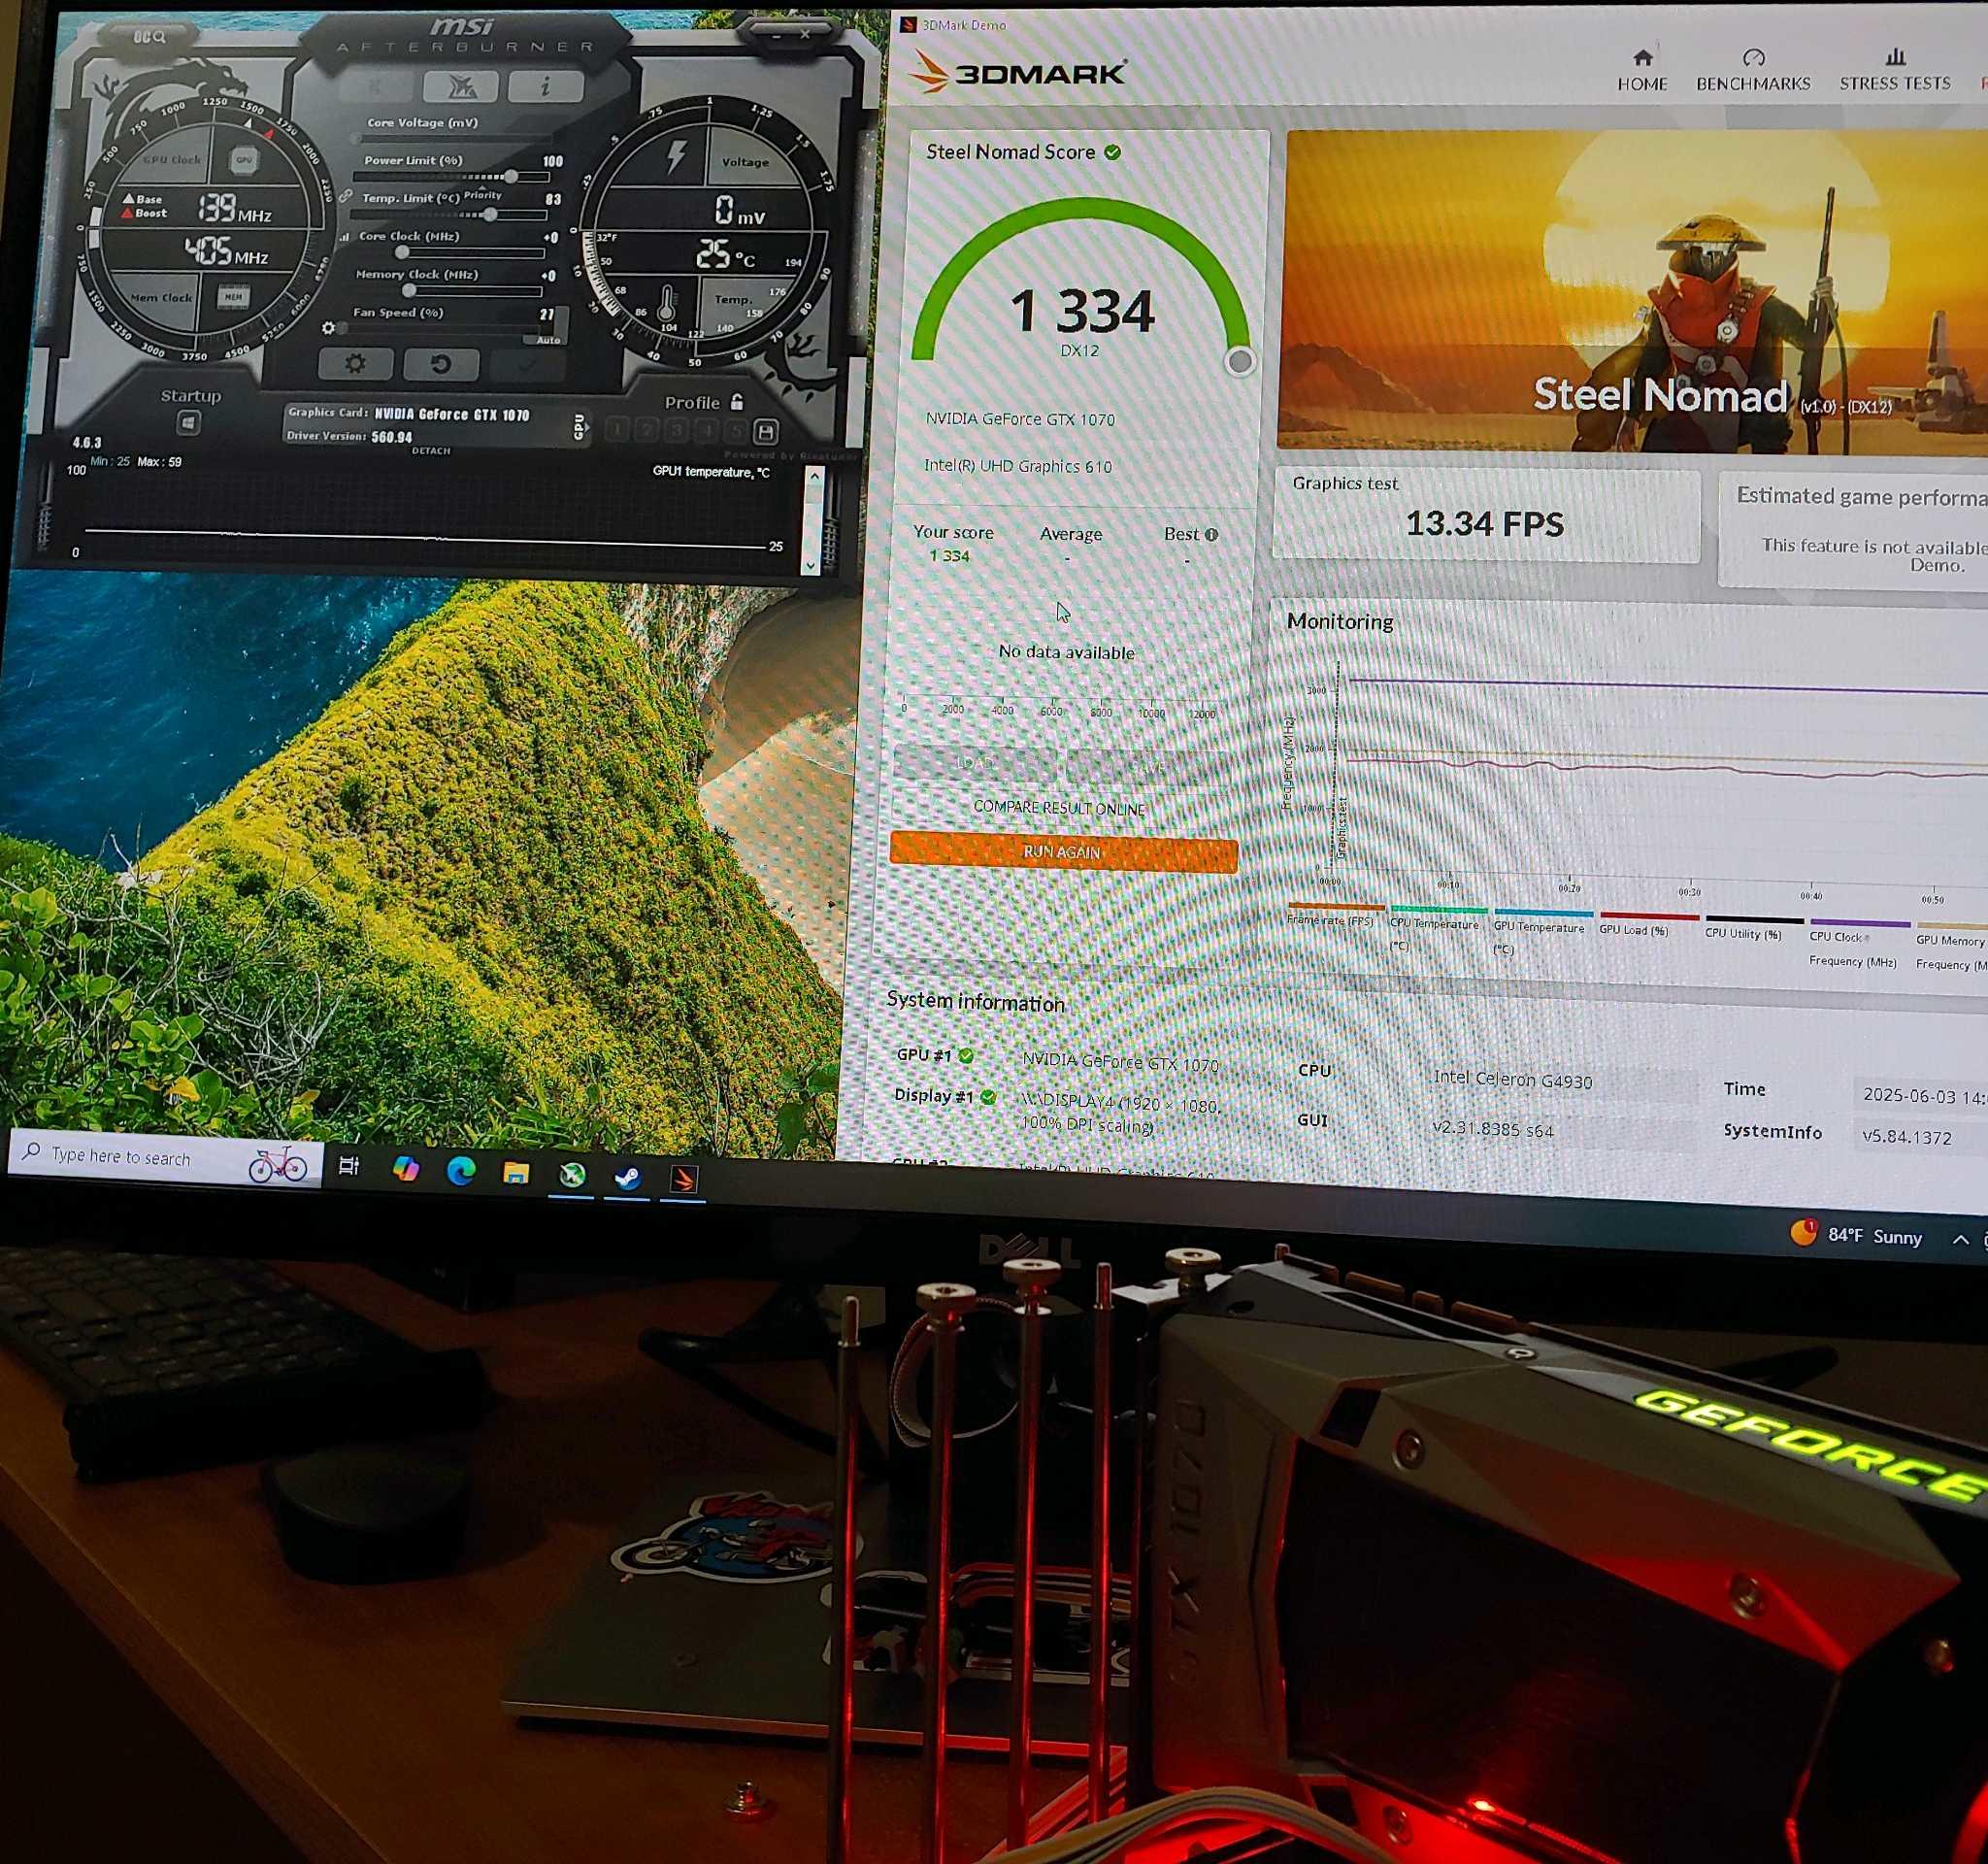
Task: Open the BENCHMARKS tab in 3DMark
Action: pyautogui.click(x=1753, y=70)
